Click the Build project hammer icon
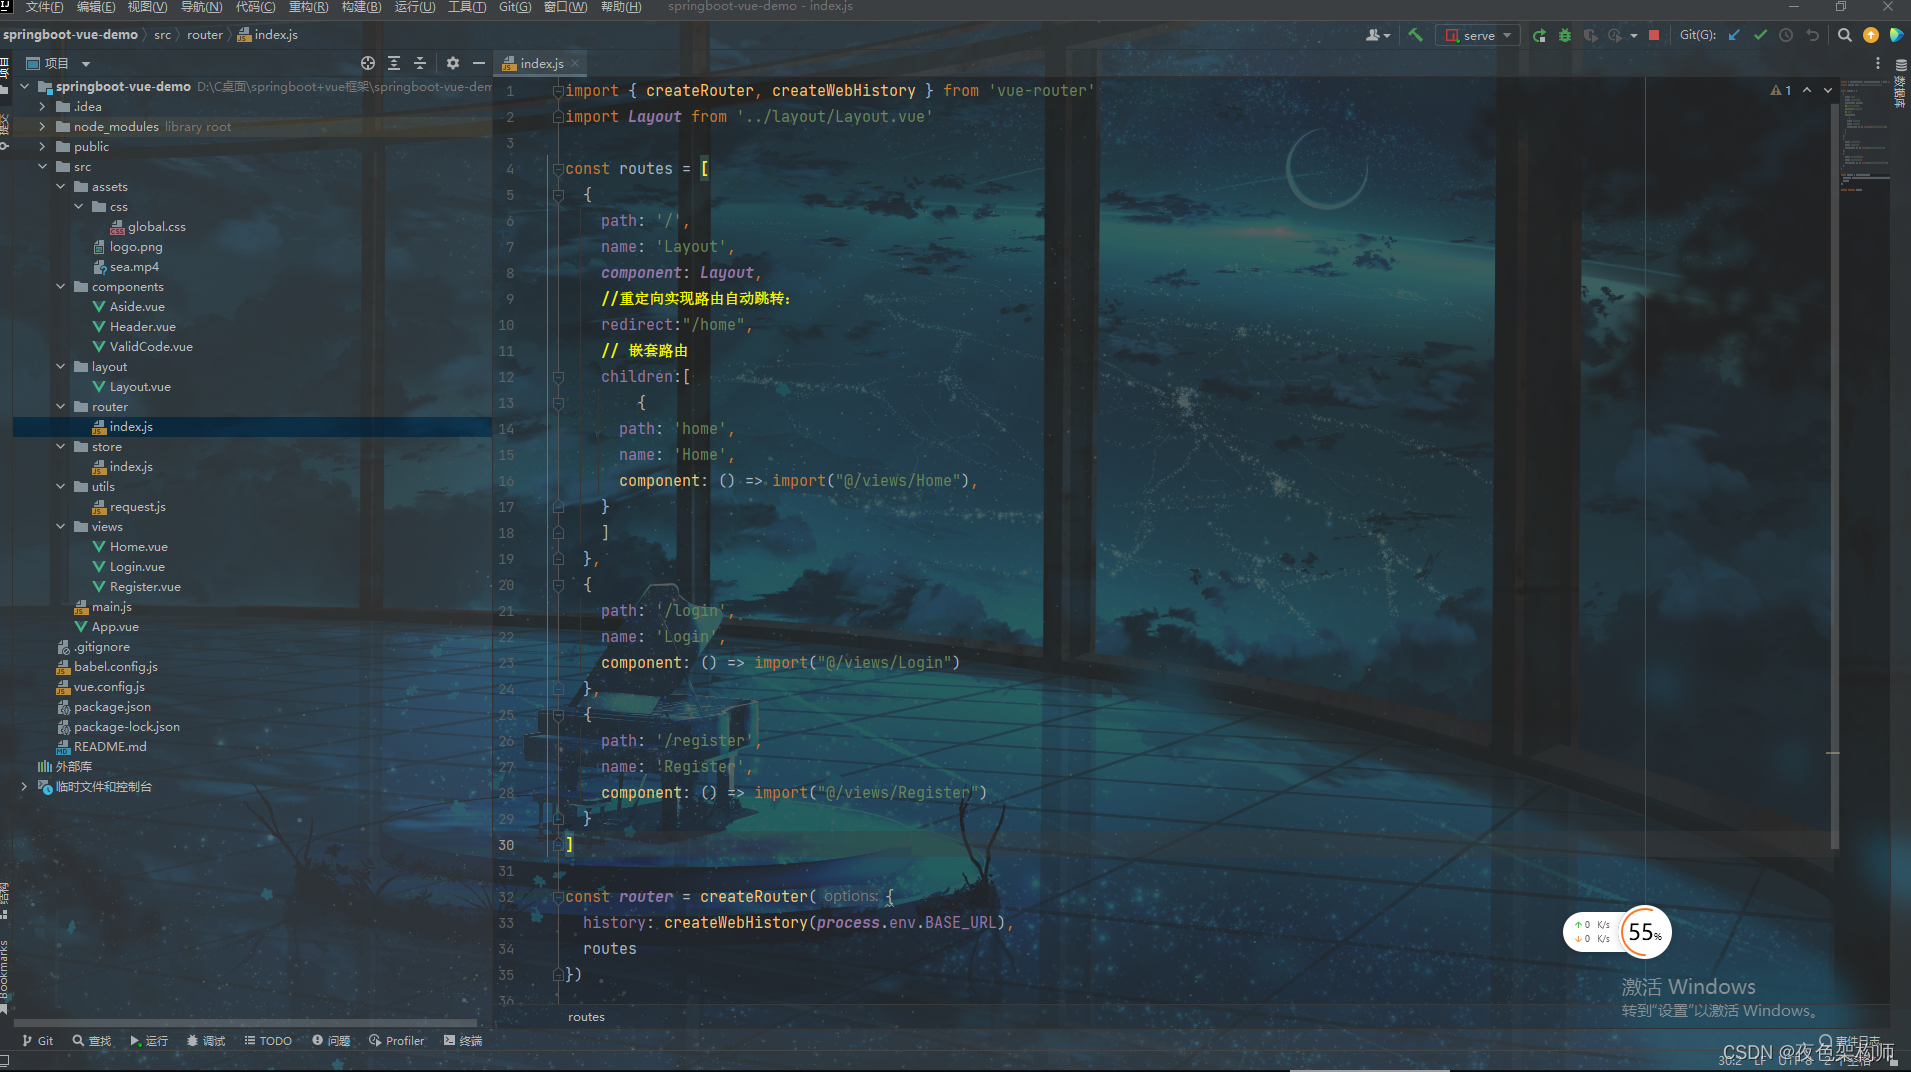The image size is (1911, 1072). [x=1415, y=35]
